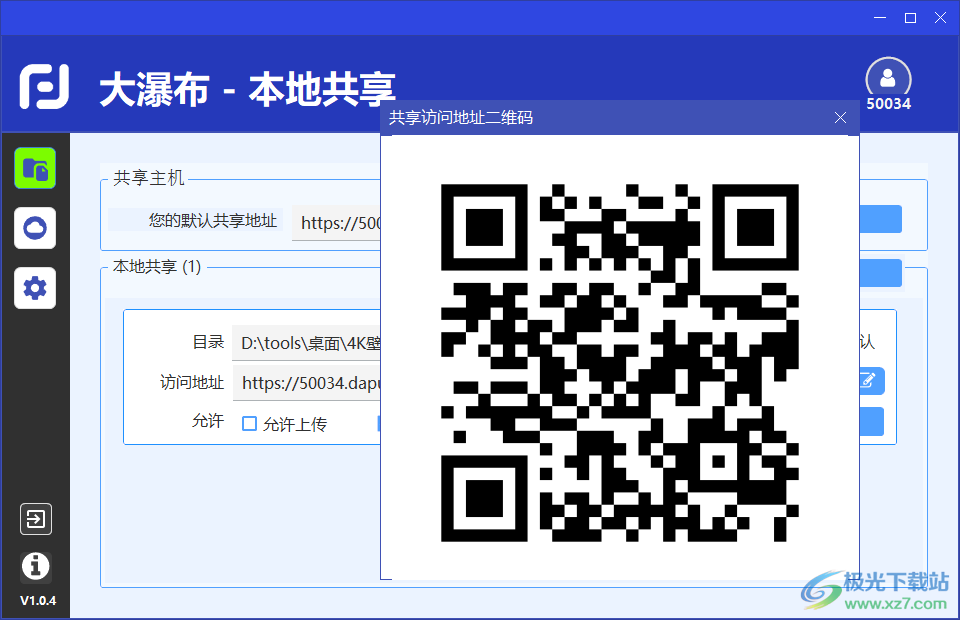The width and height of the screenshot is (960, 620).
Task: Click the blue button in 共享主机 section
Action: [x=880, y=219]
